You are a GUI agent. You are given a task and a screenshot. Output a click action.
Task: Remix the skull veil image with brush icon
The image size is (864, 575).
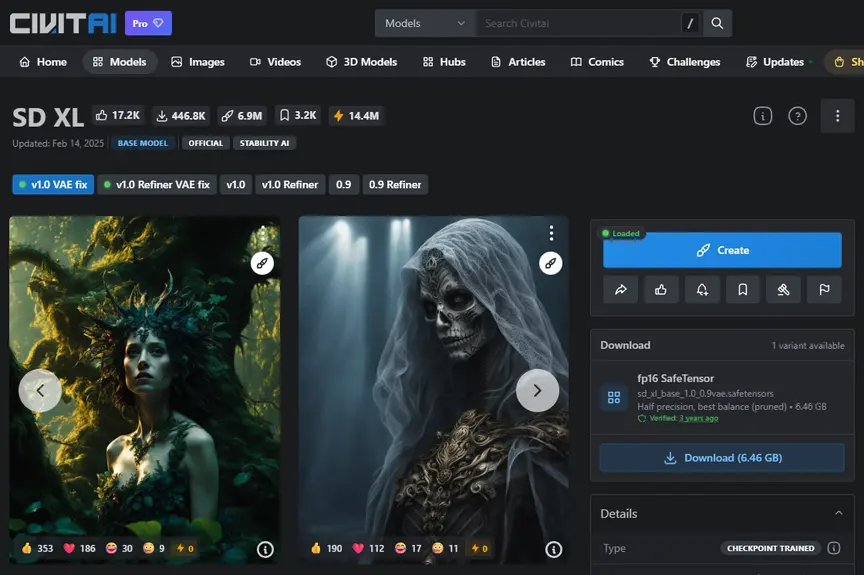point(550,263)
